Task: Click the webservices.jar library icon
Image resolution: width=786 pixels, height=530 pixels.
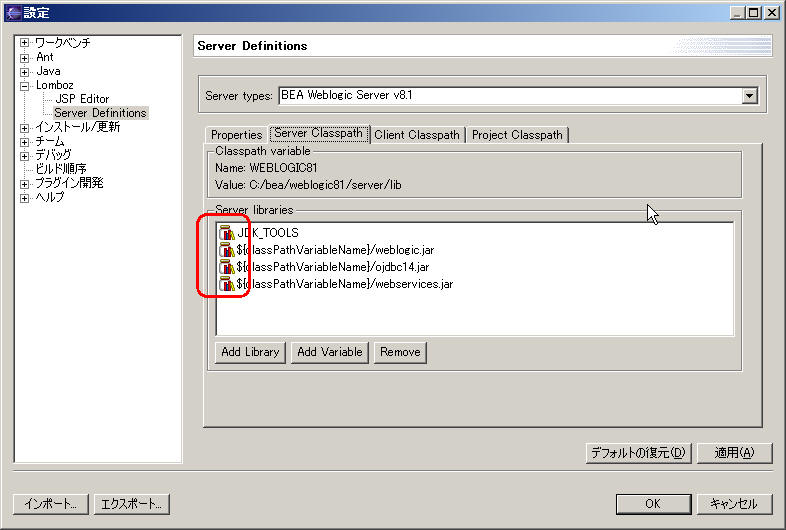Action: coord(226,283)
